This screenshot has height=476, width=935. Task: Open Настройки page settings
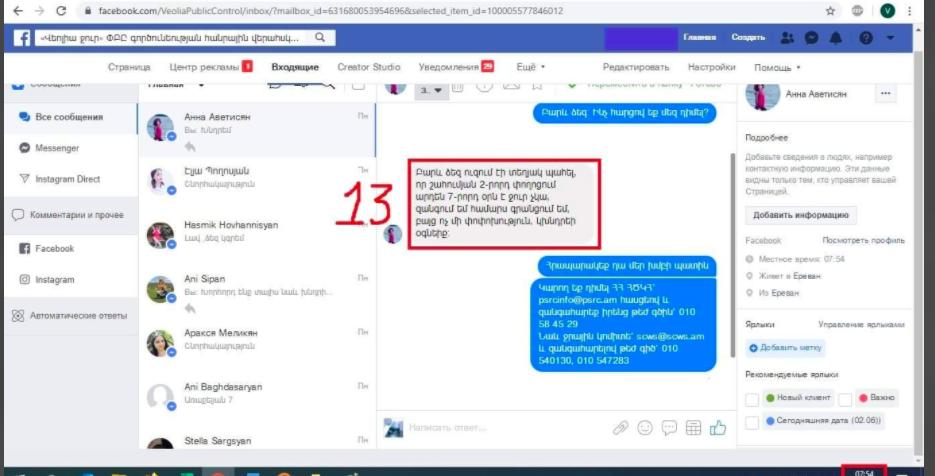pos(711,67)
